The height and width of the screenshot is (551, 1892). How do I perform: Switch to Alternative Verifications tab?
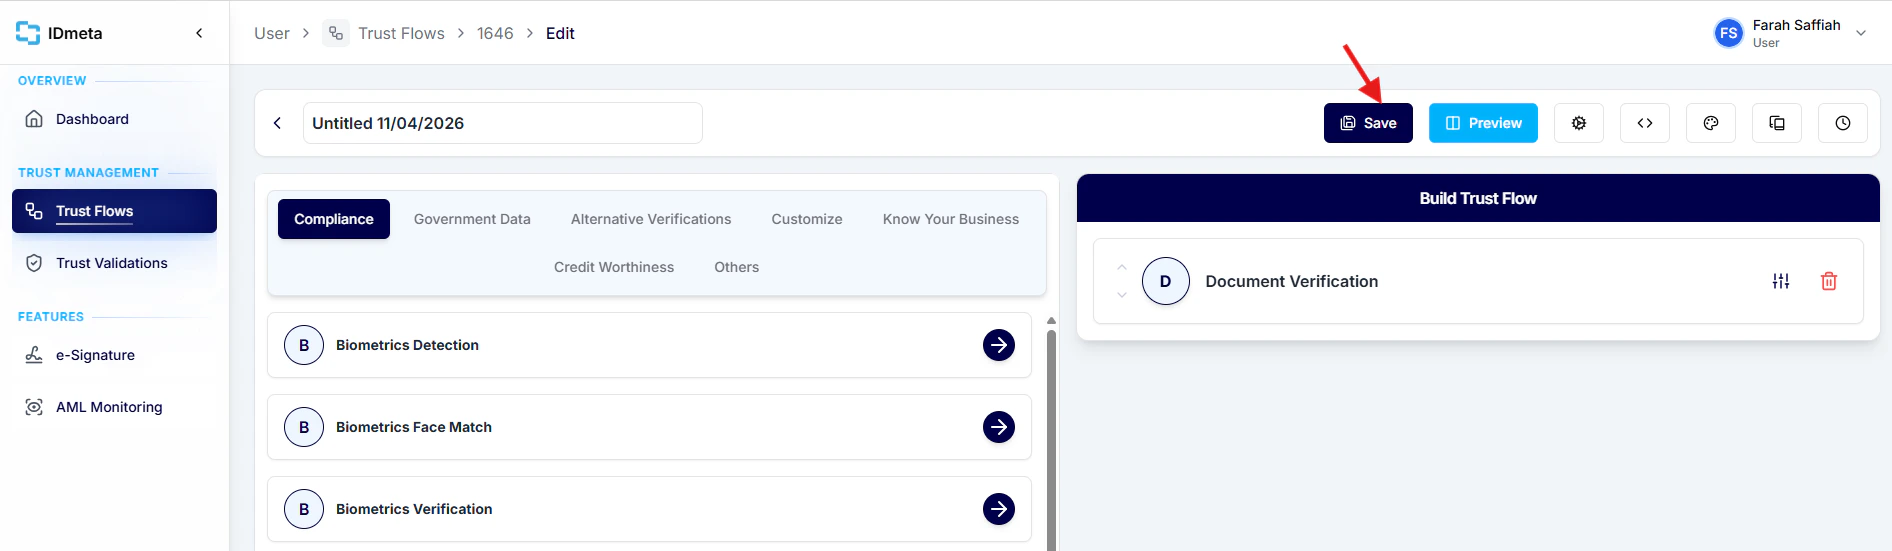coord(651,219)
